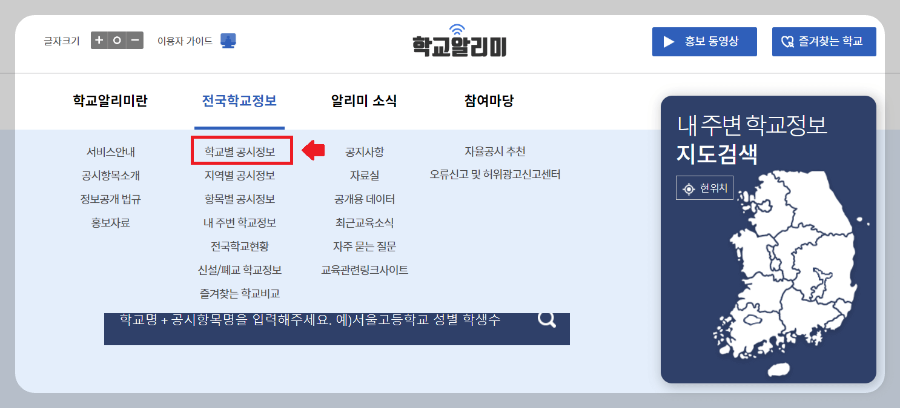Viewport: 900px width, 408px height.
Task: Select 공시항목소개 submenu item
Action: 111,175
